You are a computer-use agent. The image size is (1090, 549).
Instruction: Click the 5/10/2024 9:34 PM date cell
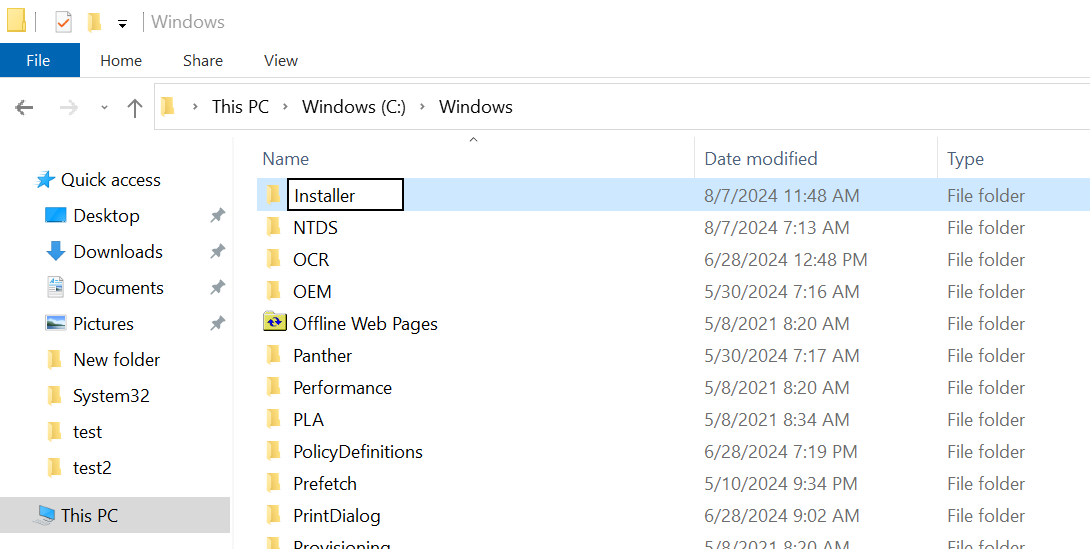(x=781, y=483)
